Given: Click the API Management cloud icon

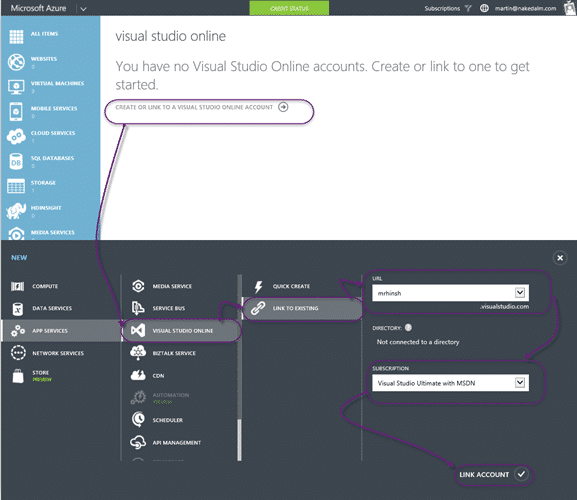Looking at the screenshot, I should coord(138,443).
